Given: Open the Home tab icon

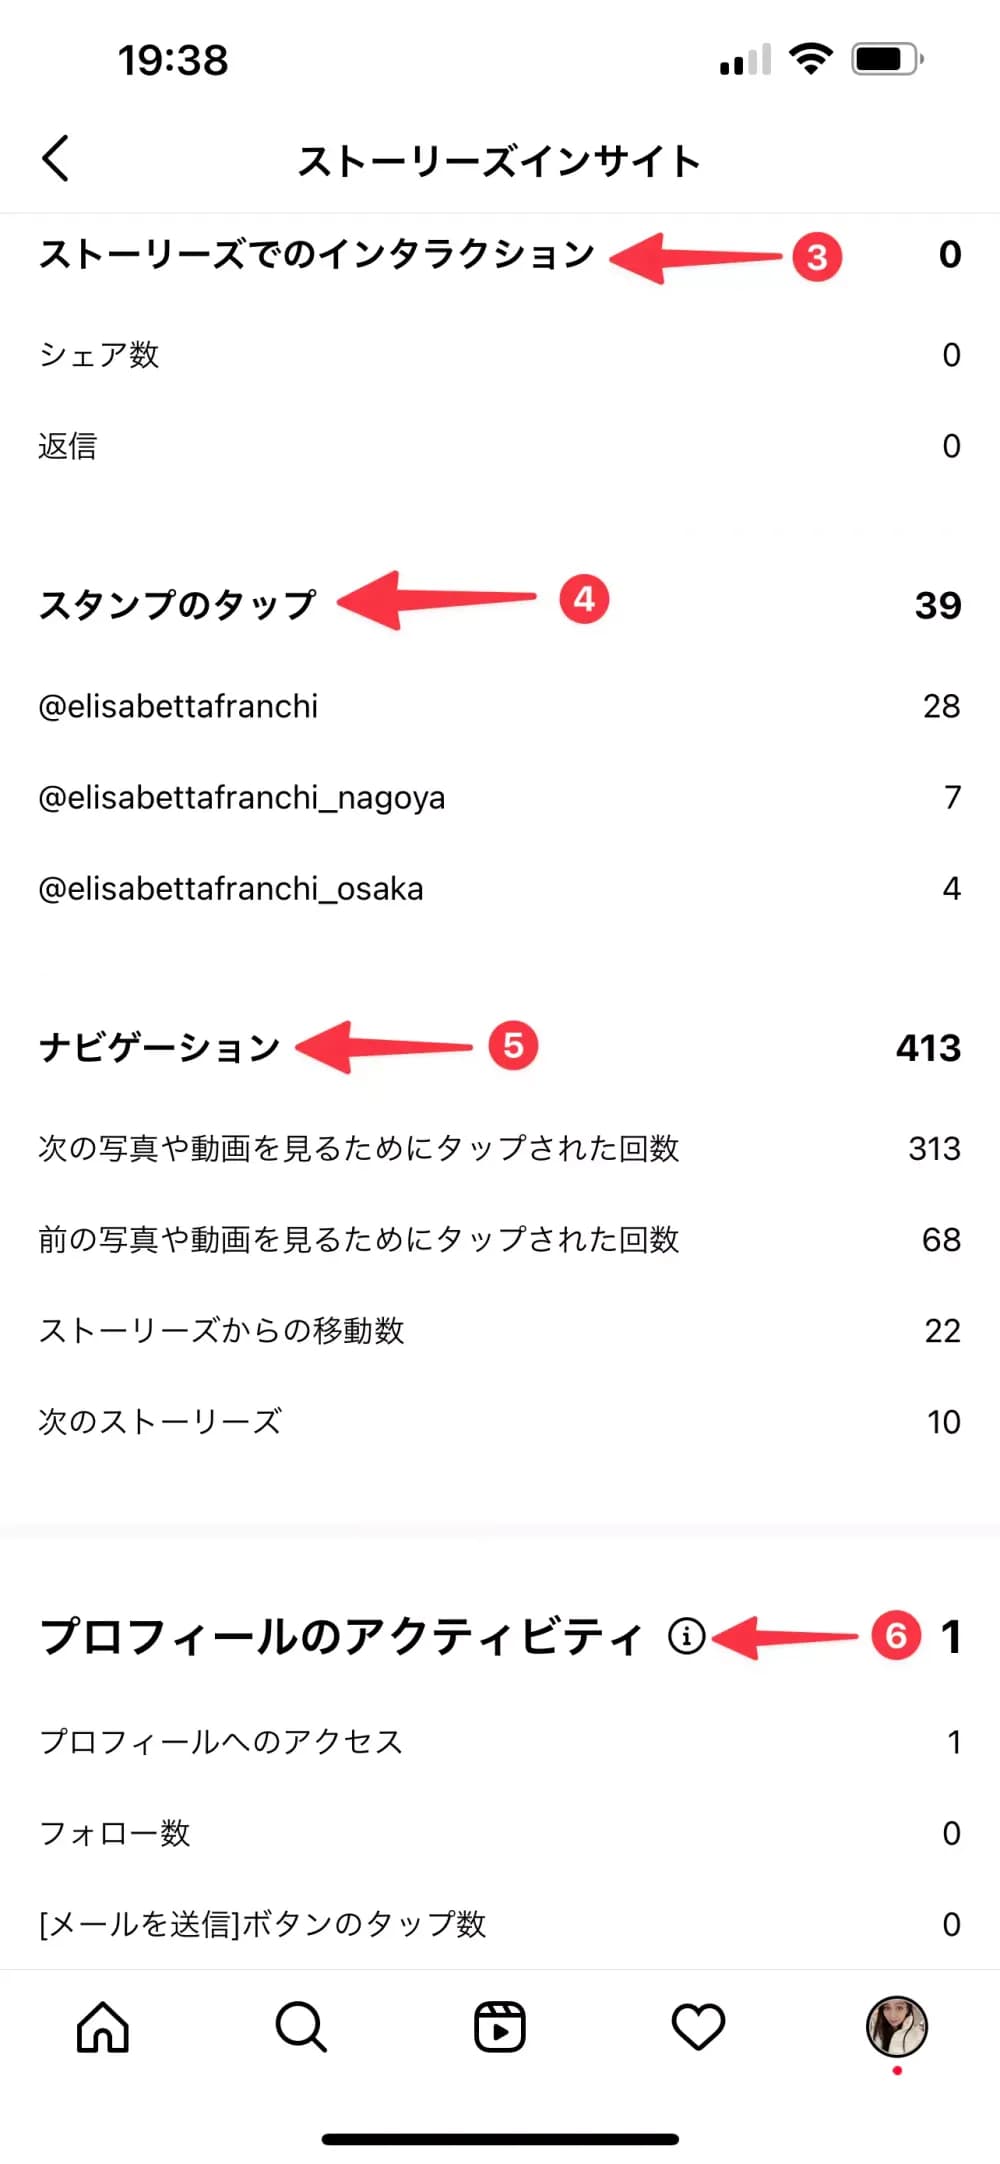Looking at the screenshot, I should pos(103,2027).
